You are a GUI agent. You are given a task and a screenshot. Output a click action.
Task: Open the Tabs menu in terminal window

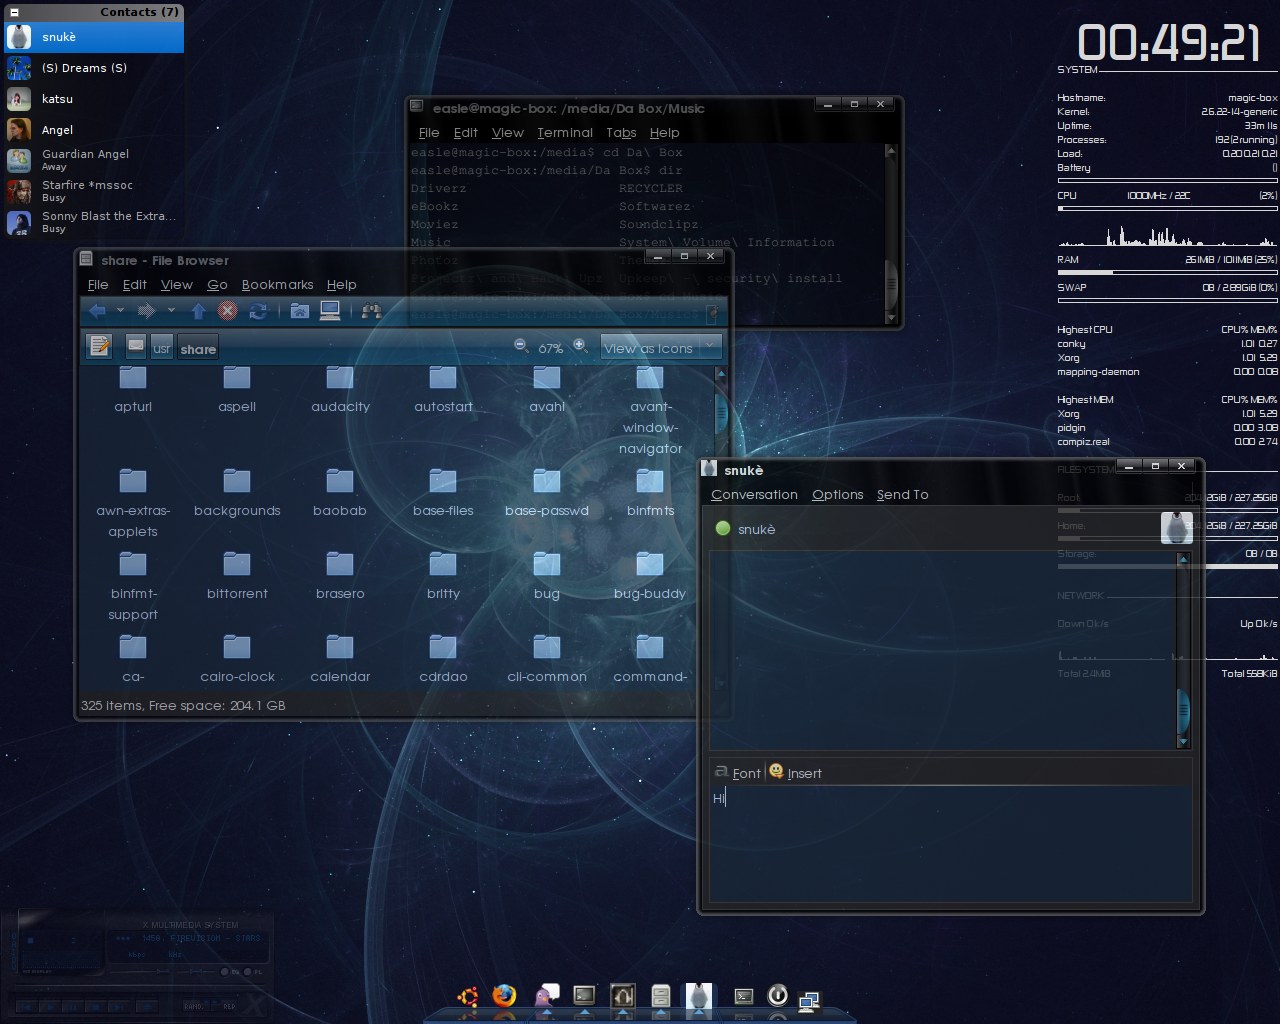621,133
